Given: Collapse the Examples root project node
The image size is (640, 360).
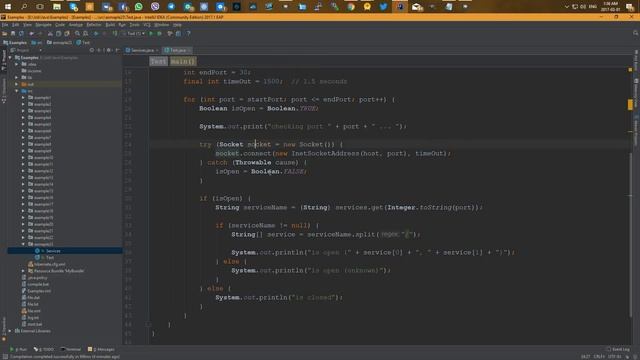Looking at the screenshot, I should pos(10,58).
